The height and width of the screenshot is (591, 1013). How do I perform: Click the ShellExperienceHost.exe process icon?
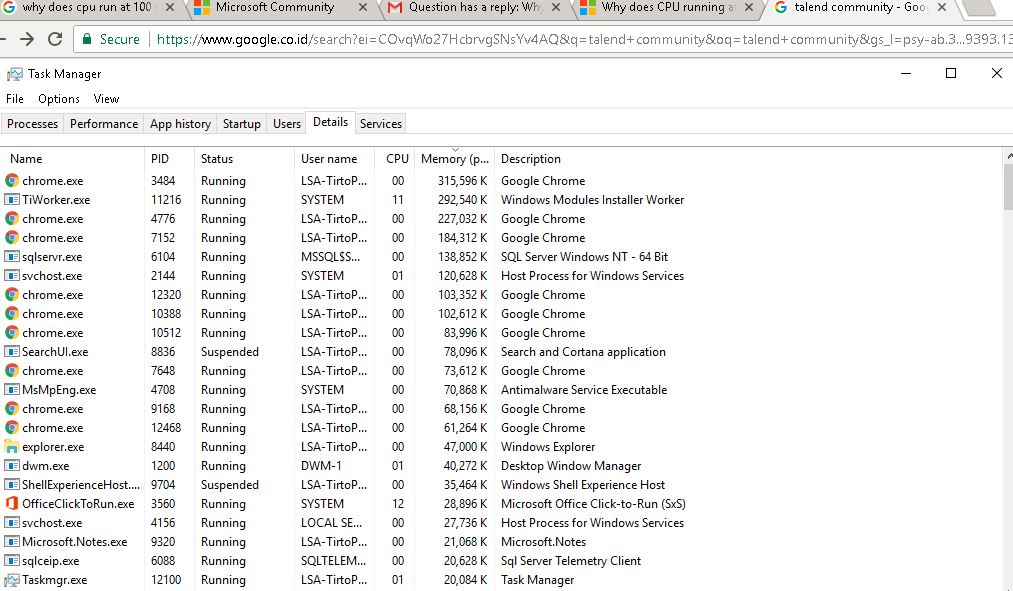[x=12, y=484]
